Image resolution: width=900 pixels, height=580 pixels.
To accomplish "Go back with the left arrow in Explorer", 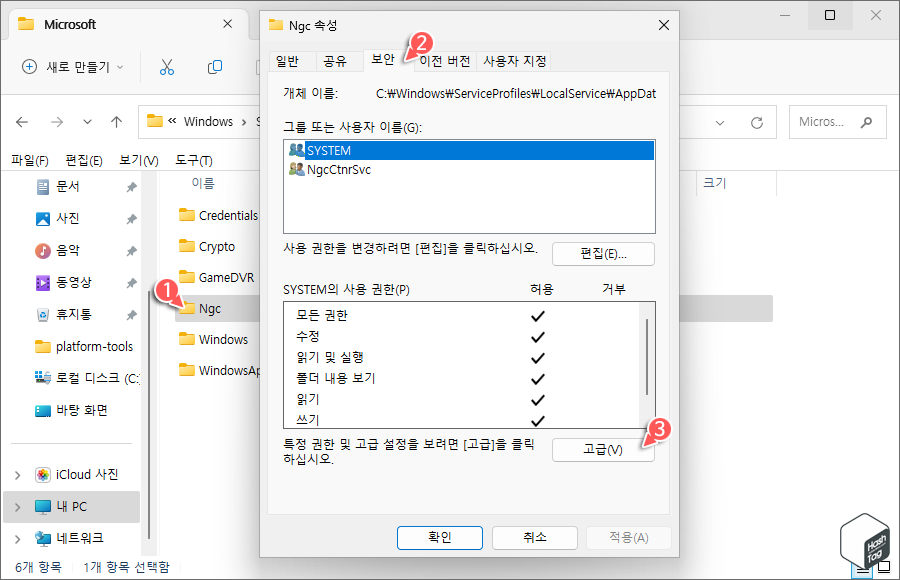I will (x=22, y=122).
